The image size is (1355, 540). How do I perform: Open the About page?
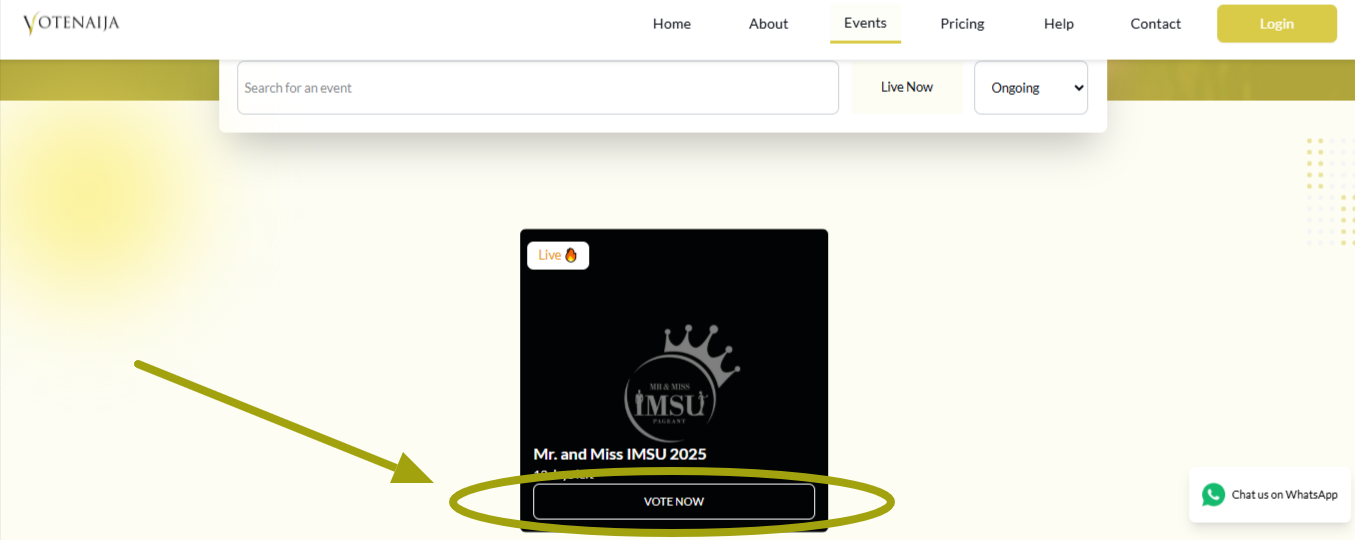click(768, 24)
